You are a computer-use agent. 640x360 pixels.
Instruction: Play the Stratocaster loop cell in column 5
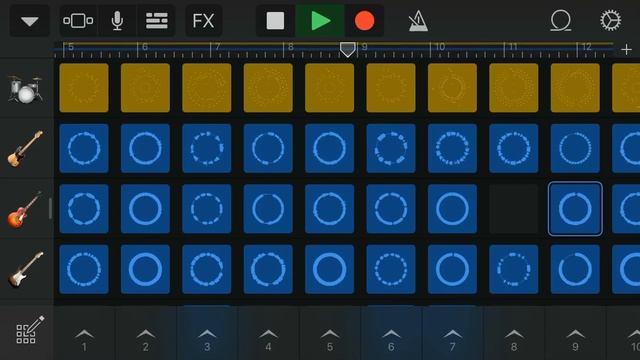point(330,269)
